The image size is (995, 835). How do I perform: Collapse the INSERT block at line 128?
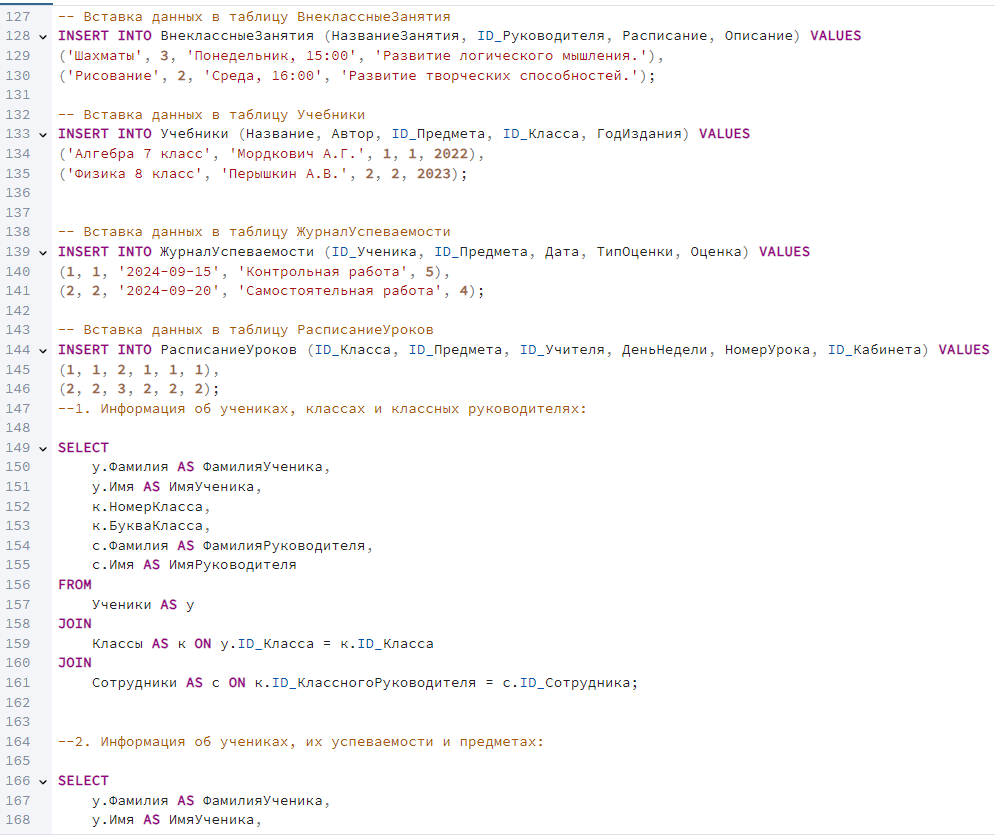(x=43, y=37)
